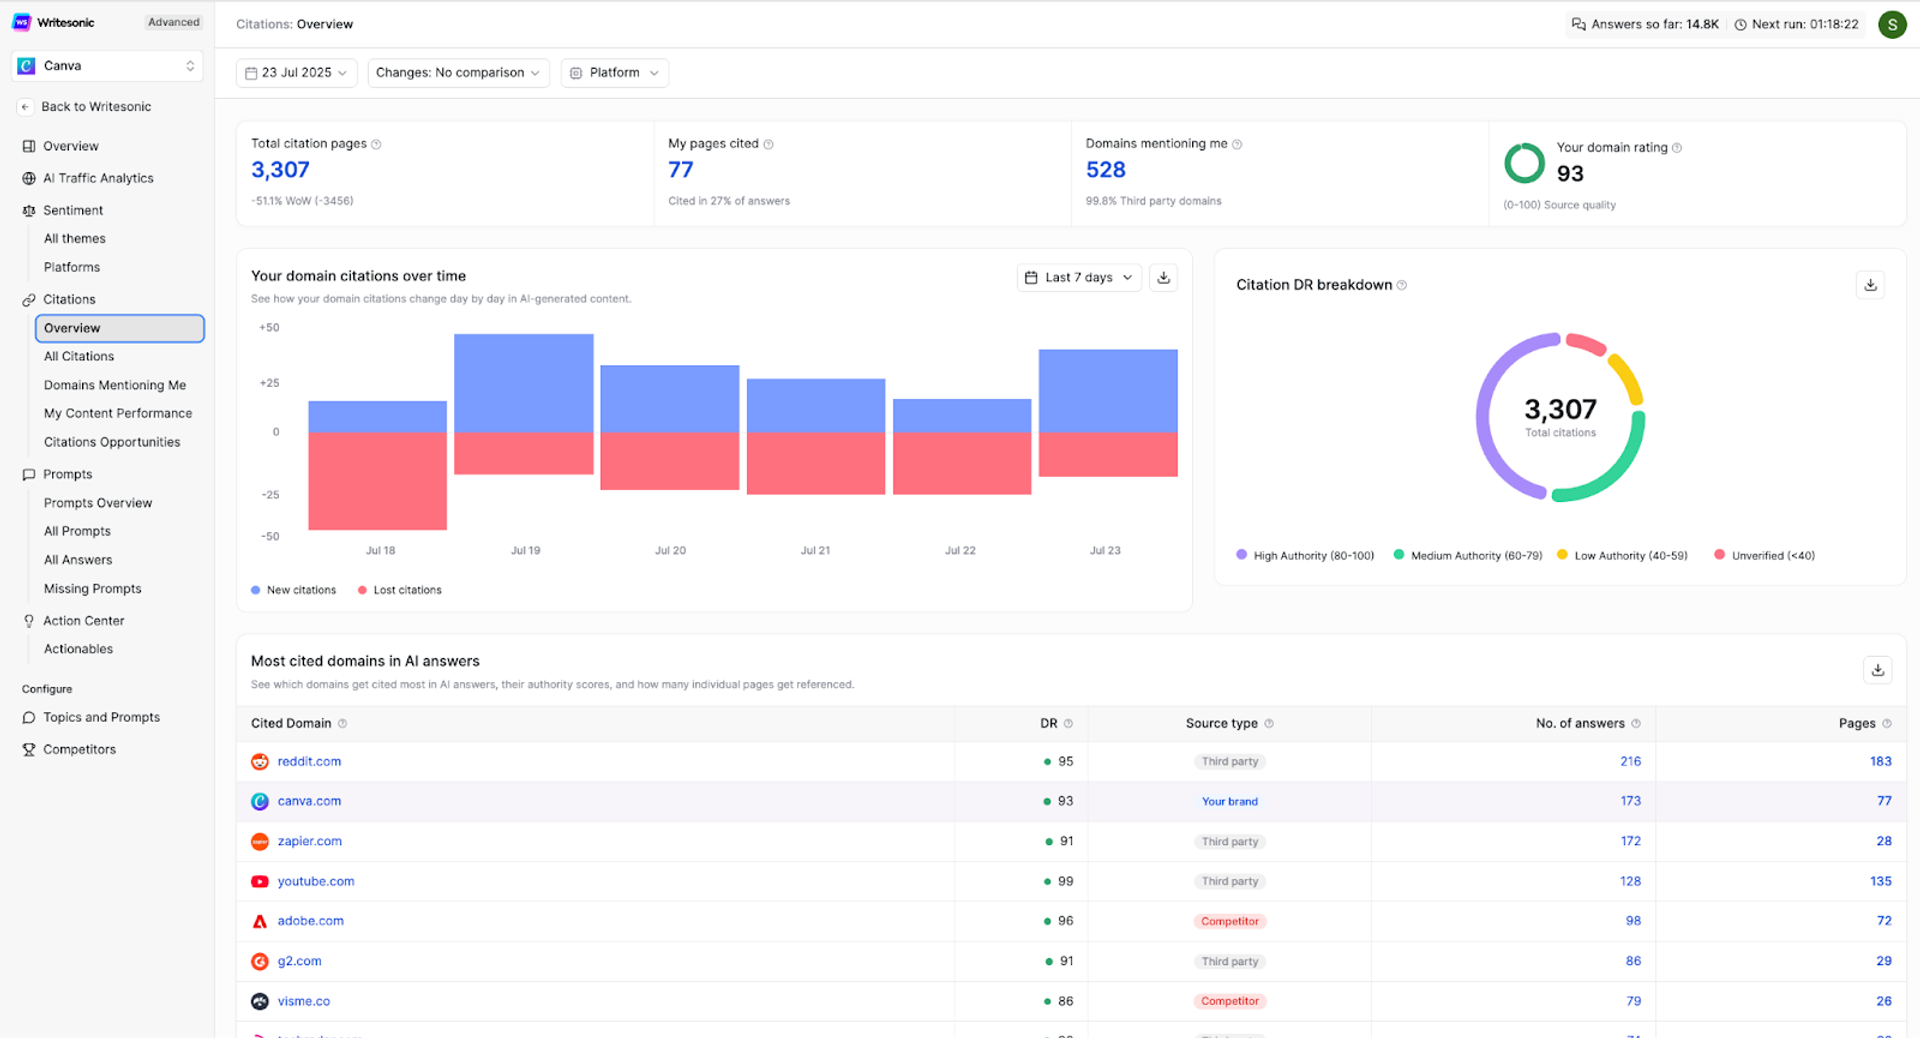Open Topics and Prompts settings
The width and height of the screenshot is (1920, 1038).
(101, 718)
